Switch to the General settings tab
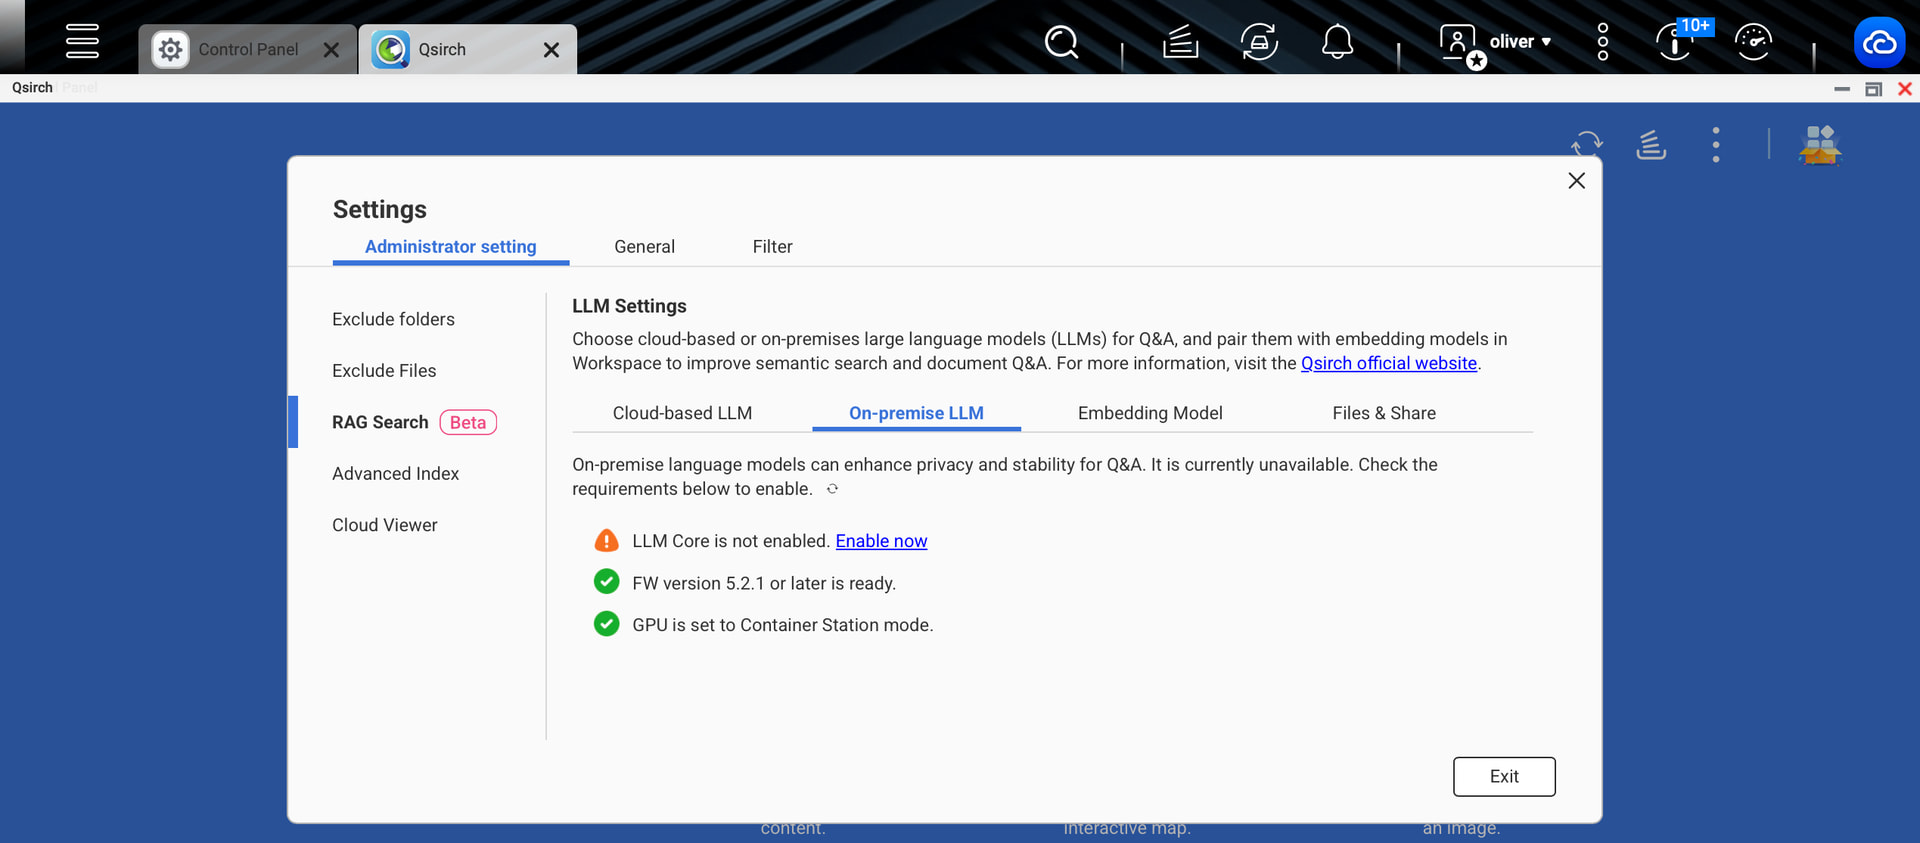 point(644,247)
